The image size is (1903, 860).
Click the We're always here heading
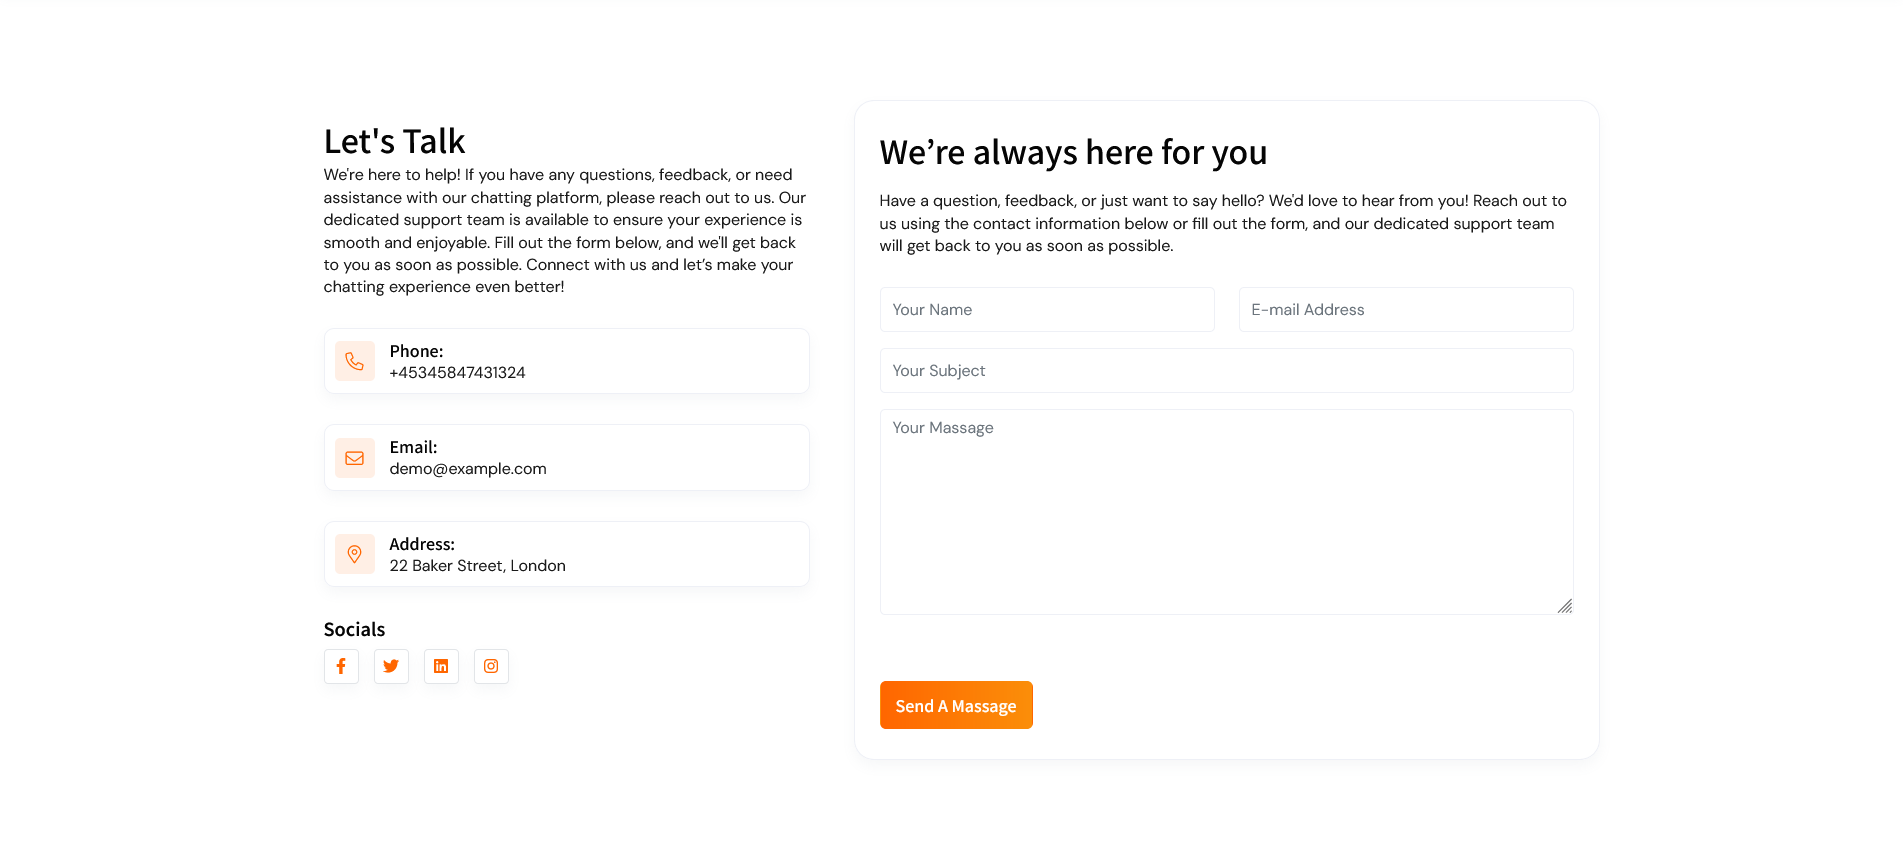click(x=1073, y=153)
